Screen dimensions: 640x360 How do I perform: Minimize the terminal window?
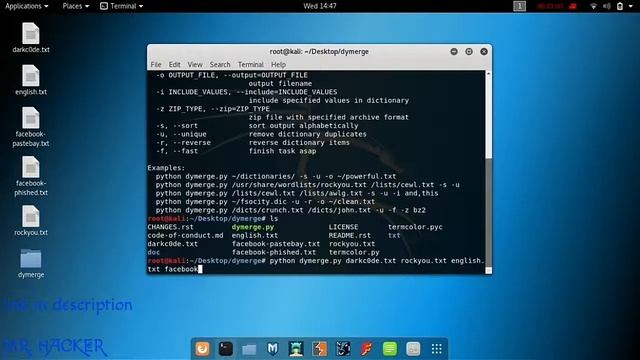pos(454,51)
